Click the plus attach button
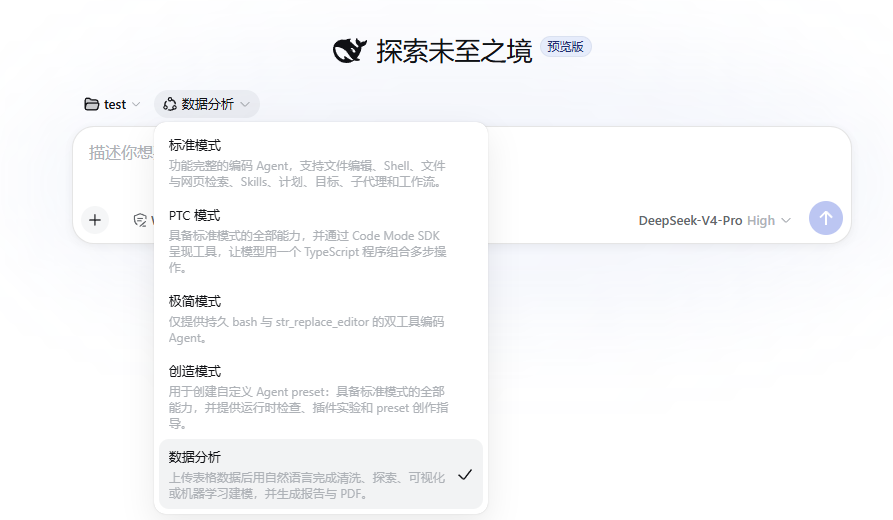Viewport: 893px width, 520px height. 95,220
